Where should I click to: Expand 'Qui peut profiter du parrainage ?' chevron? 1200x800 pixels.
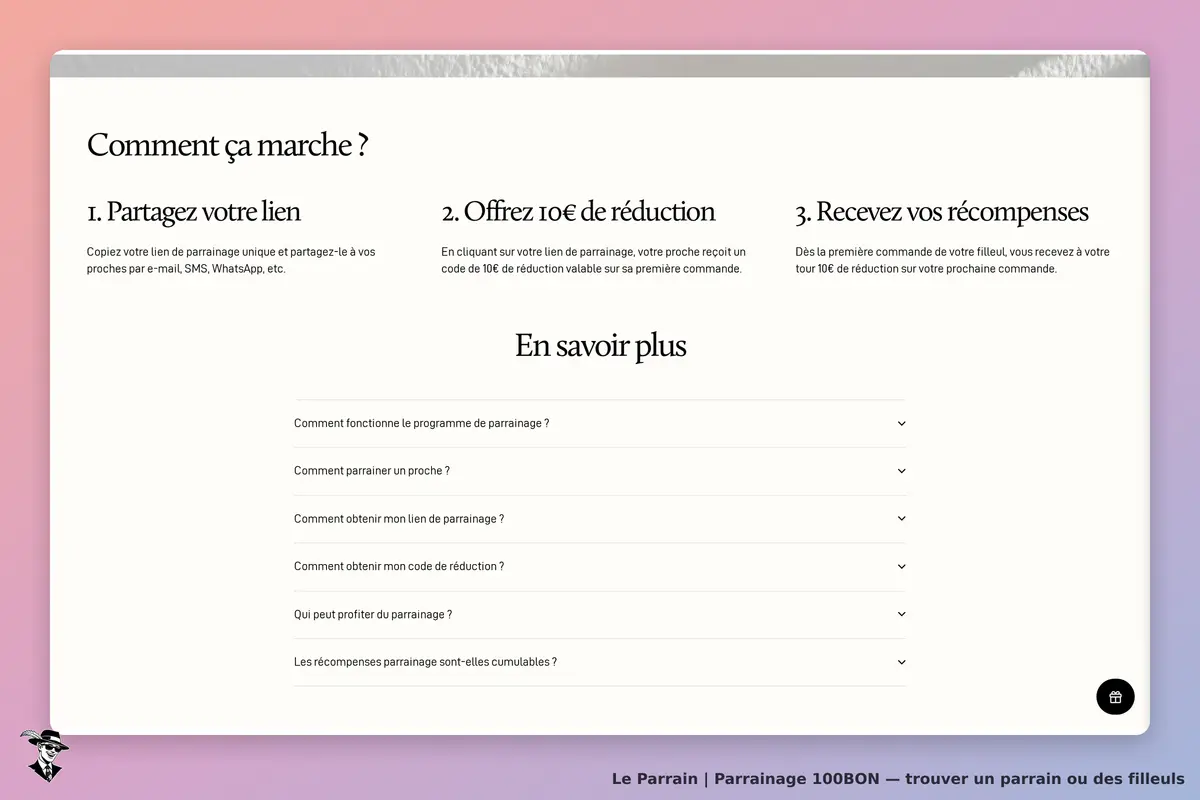tap(901, 614)
